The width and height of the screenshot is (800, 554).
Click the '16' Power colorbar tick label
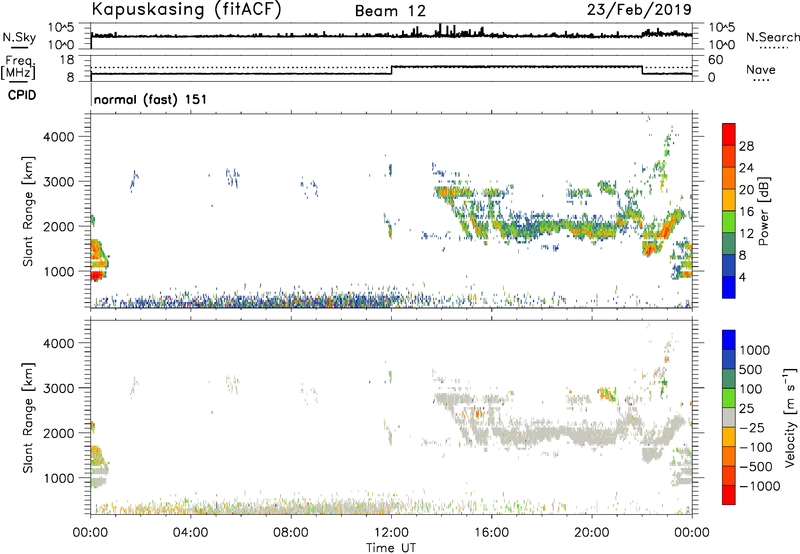pyautogui.click(x=746, y=211)
